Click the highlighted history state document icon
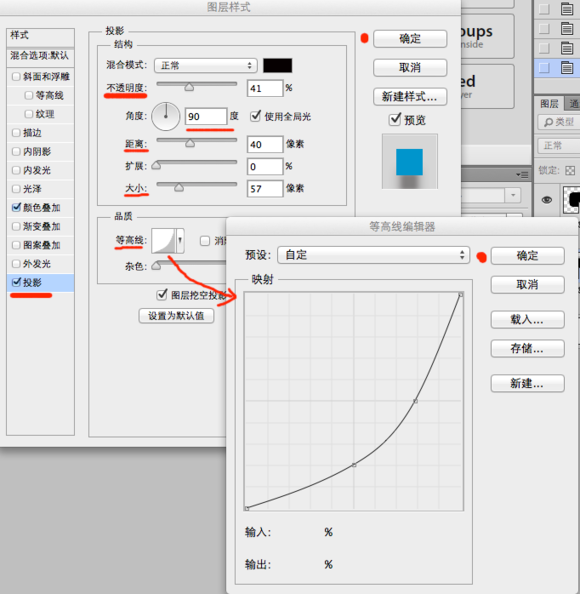The height and width of the screenshot is (594, 580). click(567, 68)
